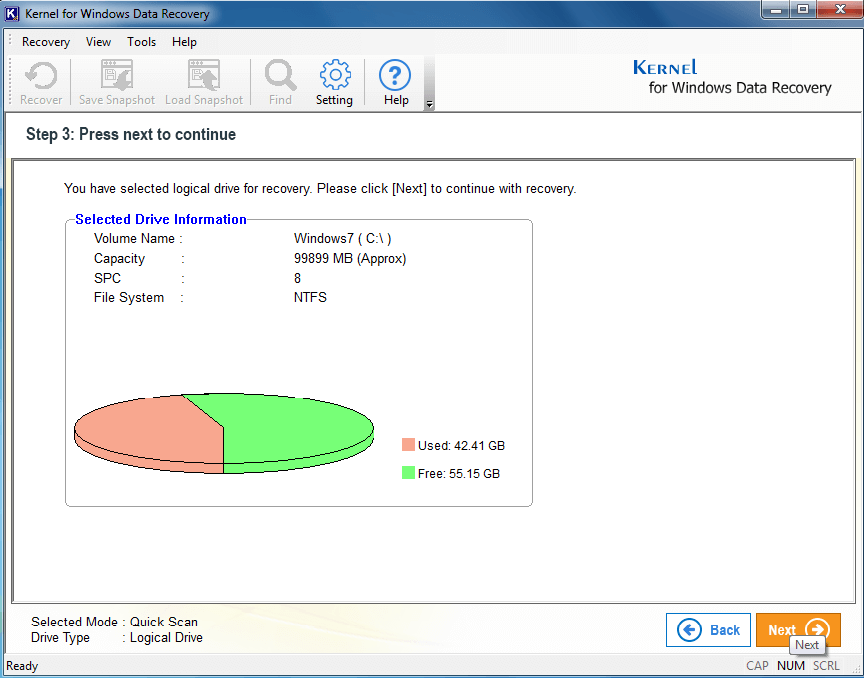864x678 pixels.
Task: Open the Setting gear tool
Action: 334,83
